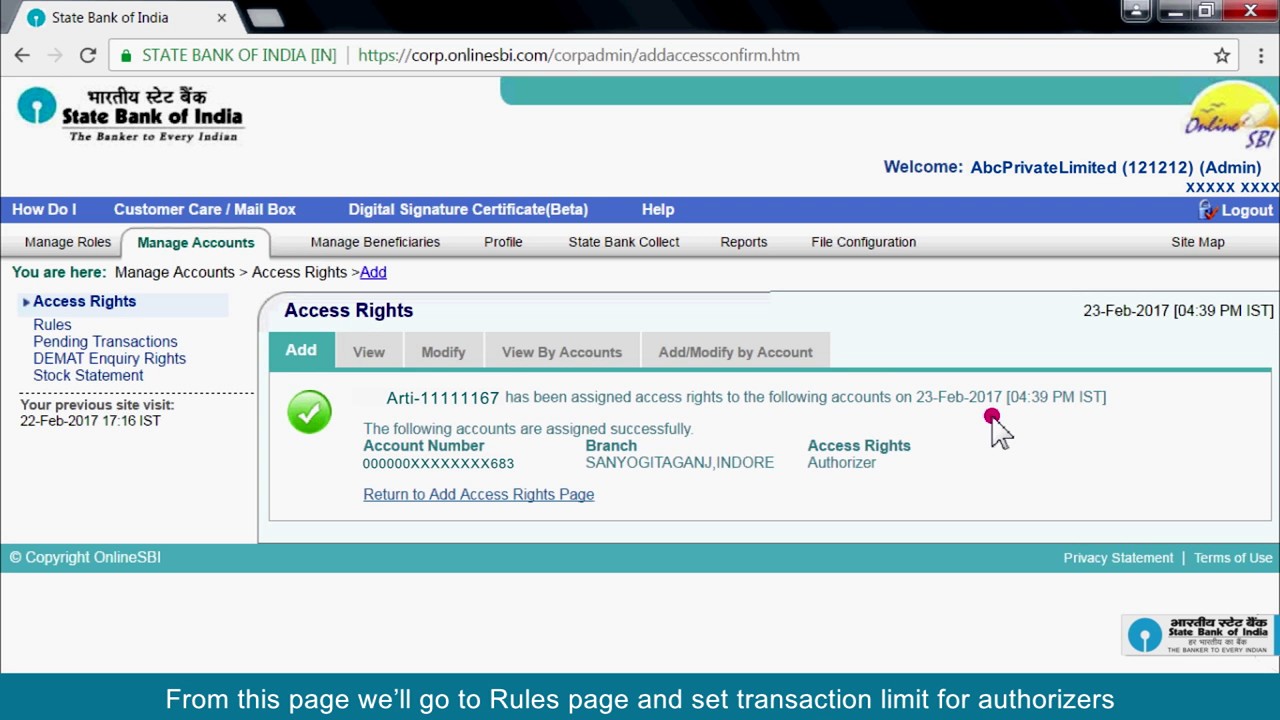Click the Copyright OnlineSBI footer text
The image size is (1280, 720).
[x=85, y=557]
